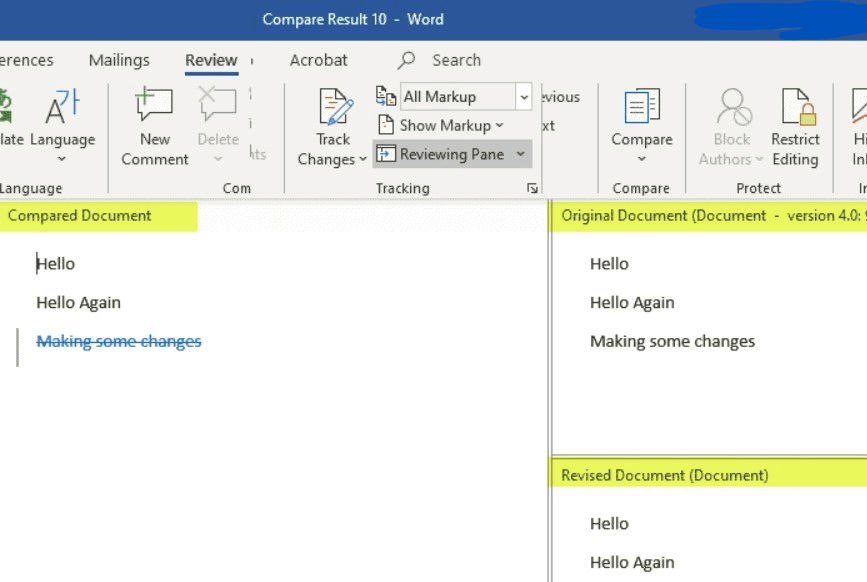
Task: Open Tracking group dialog launcher
Action: [532, 188]
